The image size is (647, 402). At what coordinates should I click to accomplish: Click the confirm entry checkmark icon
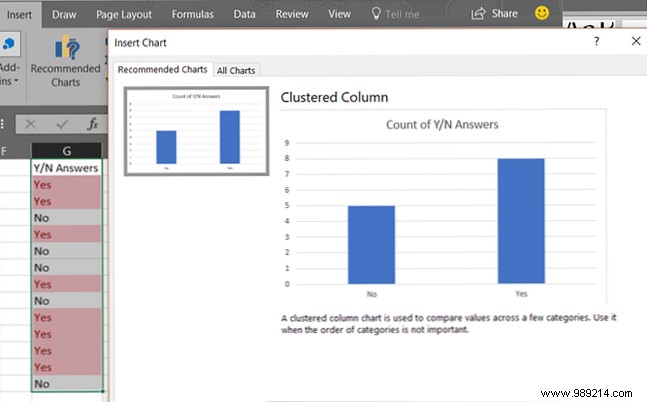[x=62, y=124]
